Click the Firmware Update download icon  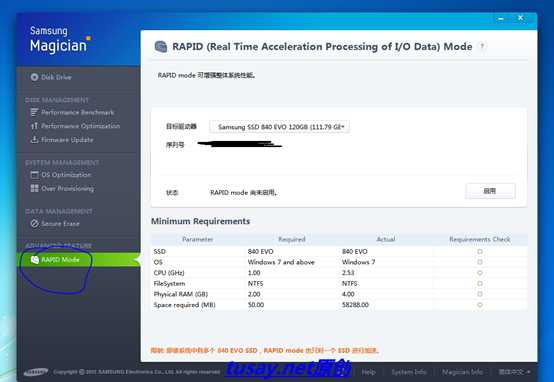(34, 140)
